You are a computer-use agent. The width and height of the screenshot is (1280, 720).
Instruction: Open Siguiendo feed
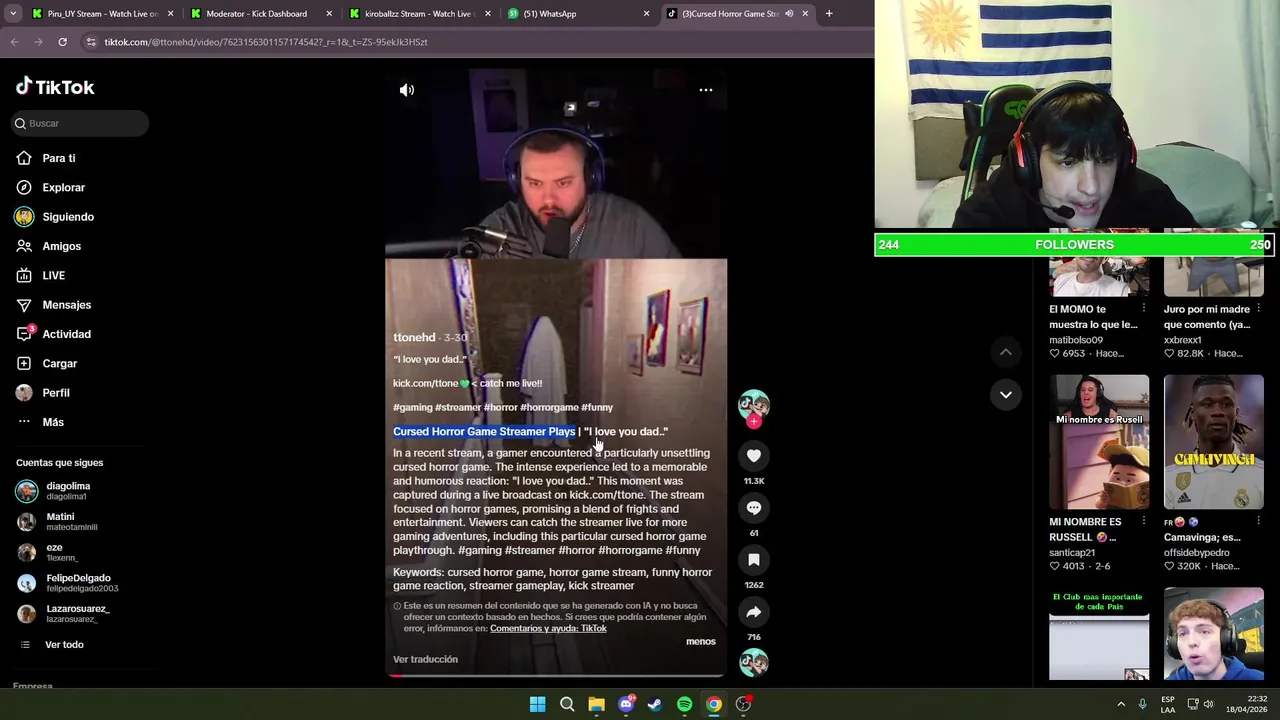tap(67, 217)
